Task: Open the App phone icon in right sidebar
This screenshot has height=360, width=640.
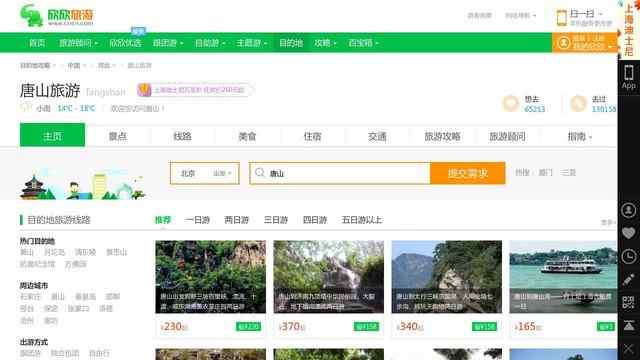Action: pos(629,73)
